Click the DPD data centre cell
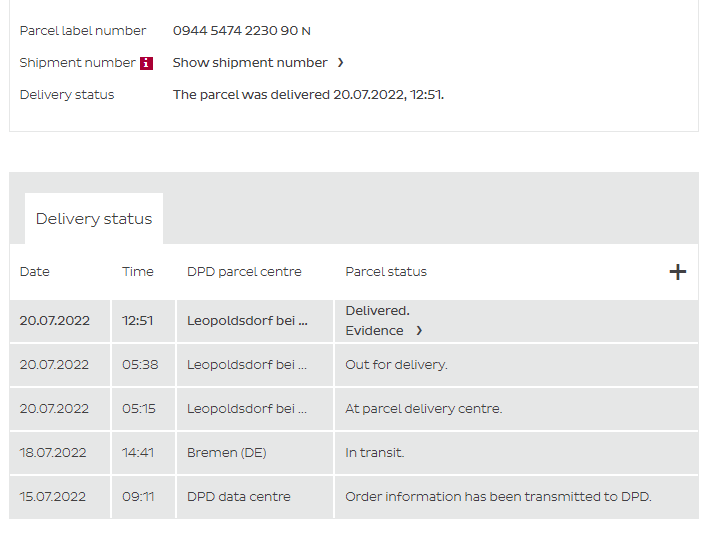The width and height of the screenshot is (707, 558). point(239,497)
